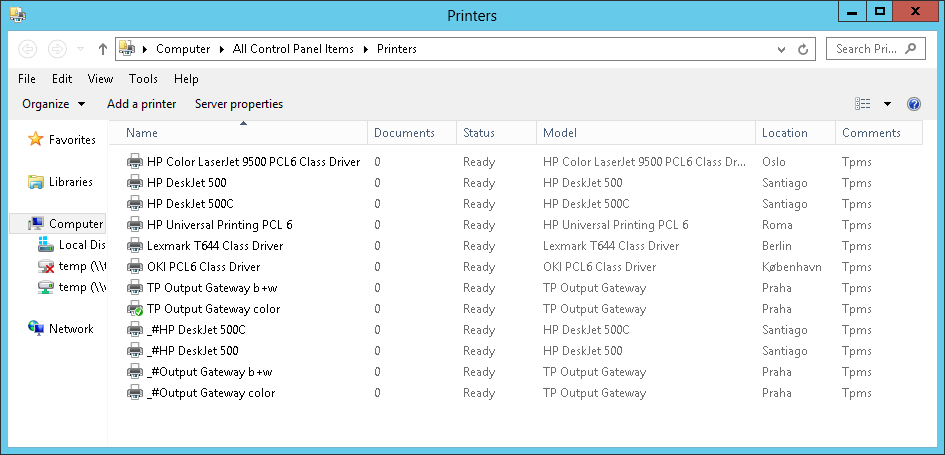Open the Tools menu
Screen dimensions: 945x455
(143, 79)
